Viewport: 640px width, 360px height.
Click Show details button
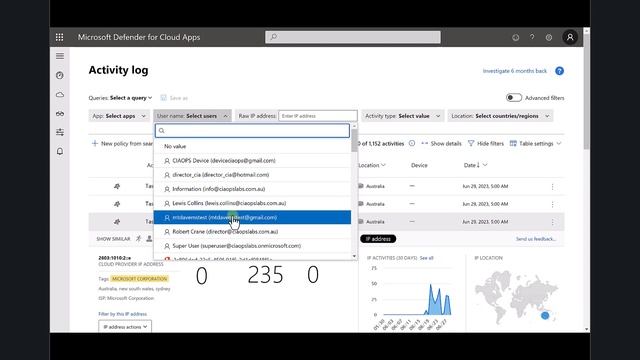[x=441, y=144]
